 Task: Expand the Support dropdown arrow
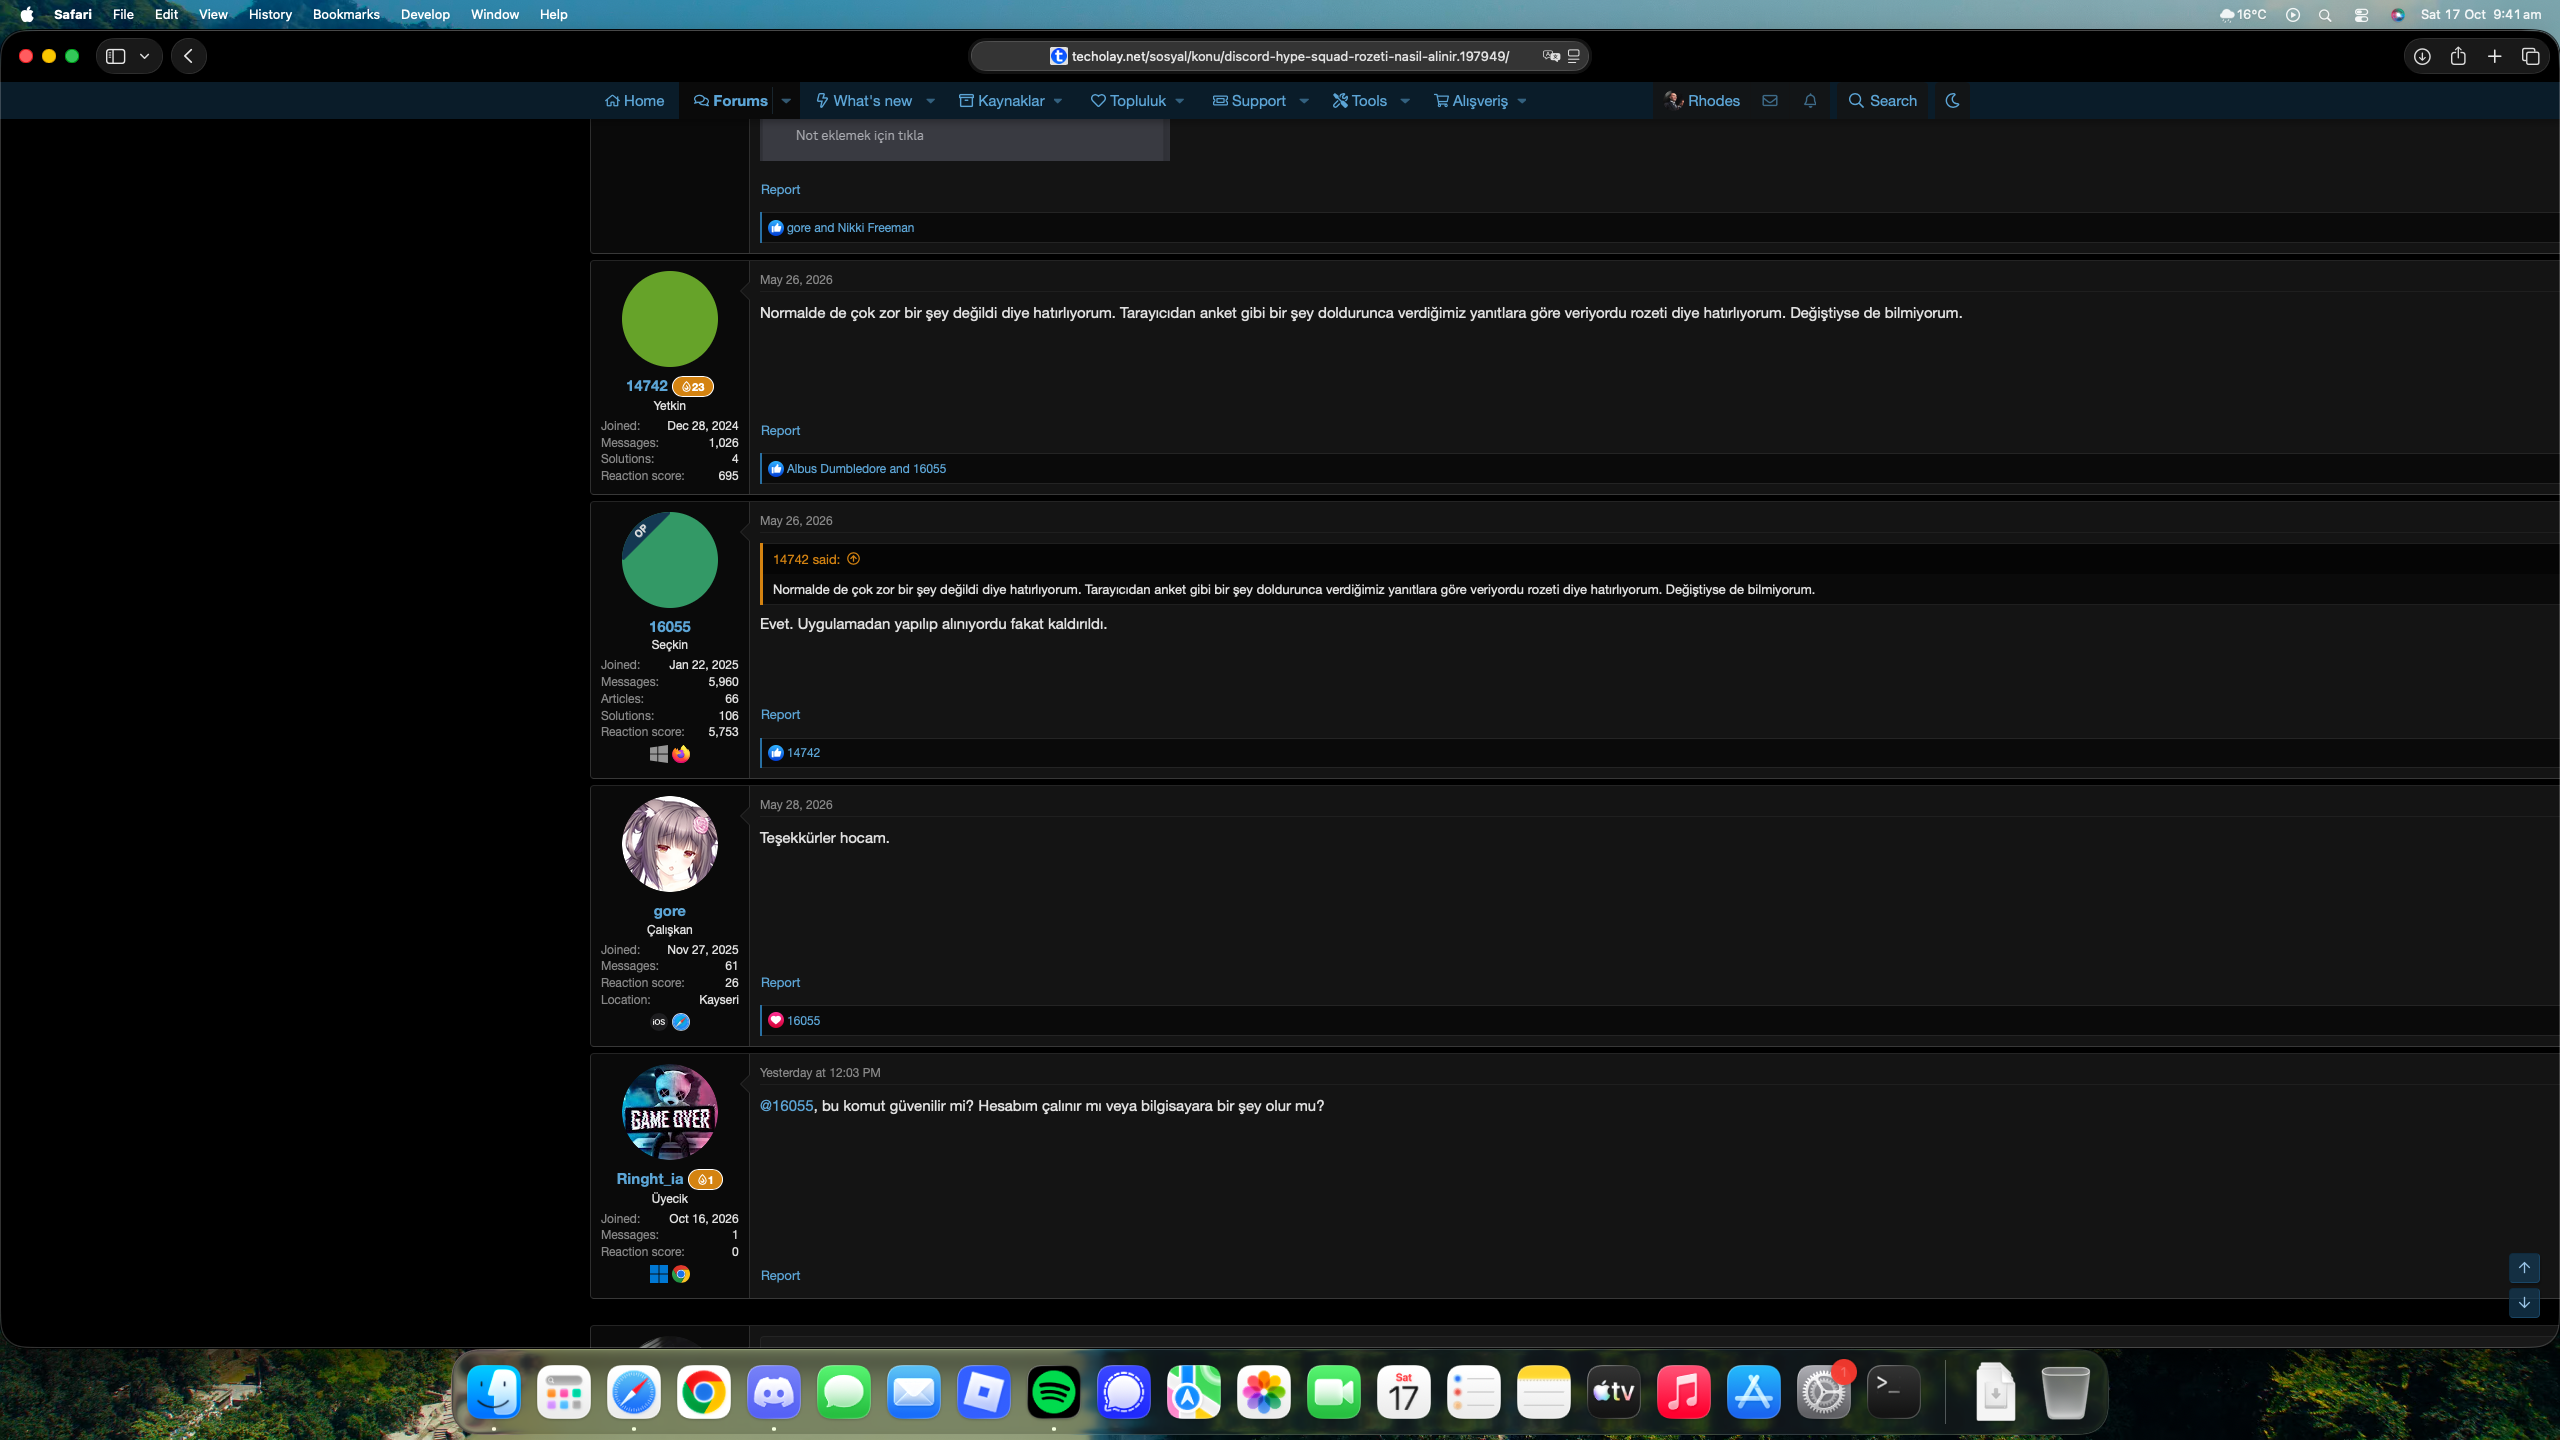(x=1304, y=101)
